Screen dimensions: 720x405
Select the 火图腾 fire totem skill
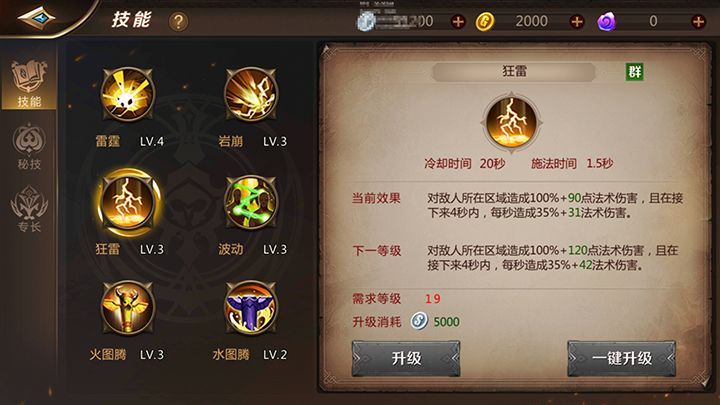[128, 308]
